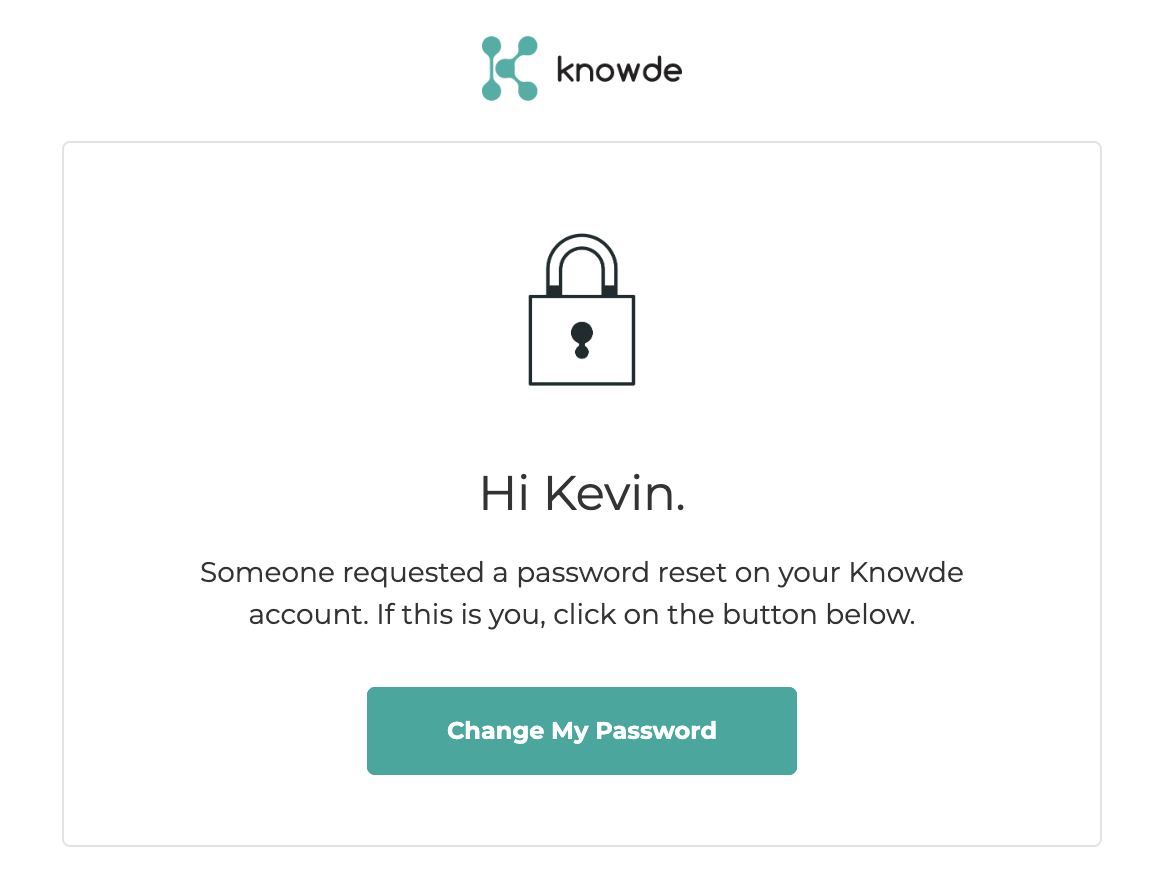
Task: Click the word "Knowde" in the message body
Action: (x=906, y=572)
